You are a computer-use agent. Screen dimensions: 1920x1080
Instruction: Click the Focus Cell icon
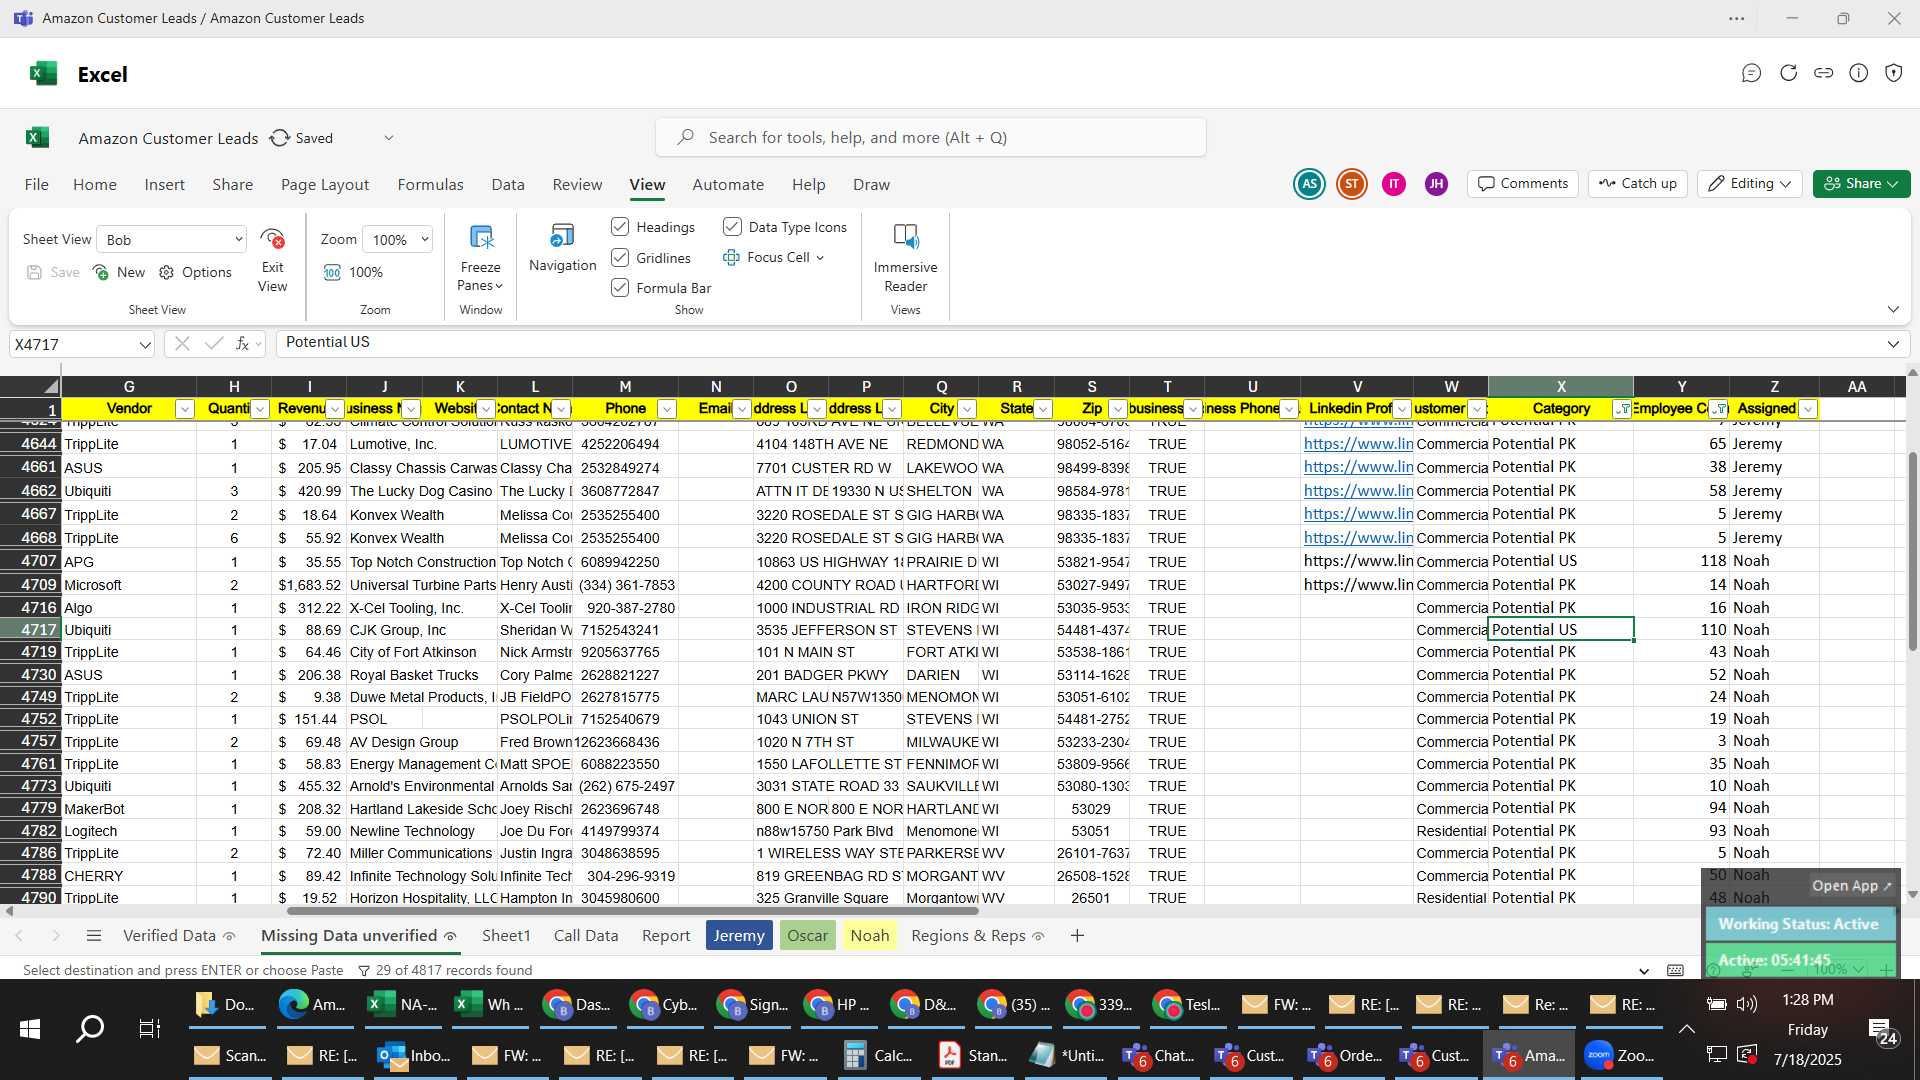click(731, 257)
